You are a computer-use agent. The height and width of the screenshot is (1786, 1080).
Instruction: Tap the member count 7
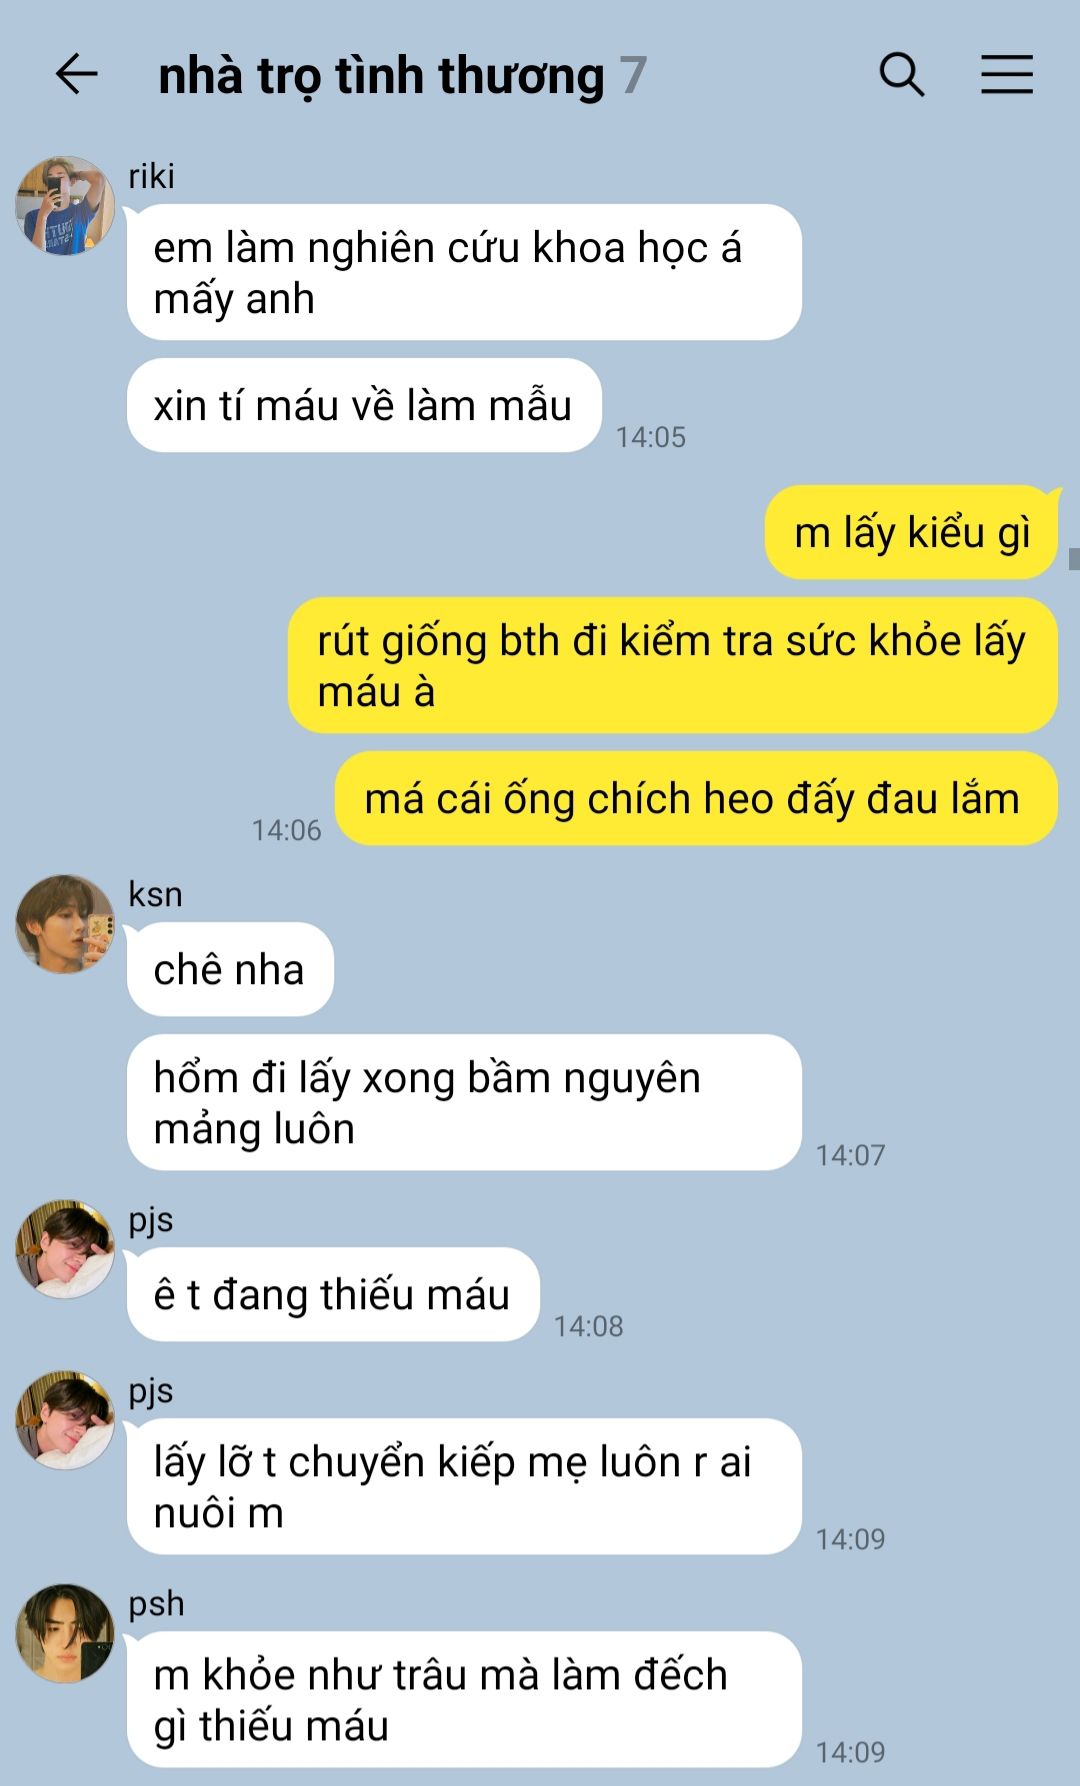click(633, 76)
